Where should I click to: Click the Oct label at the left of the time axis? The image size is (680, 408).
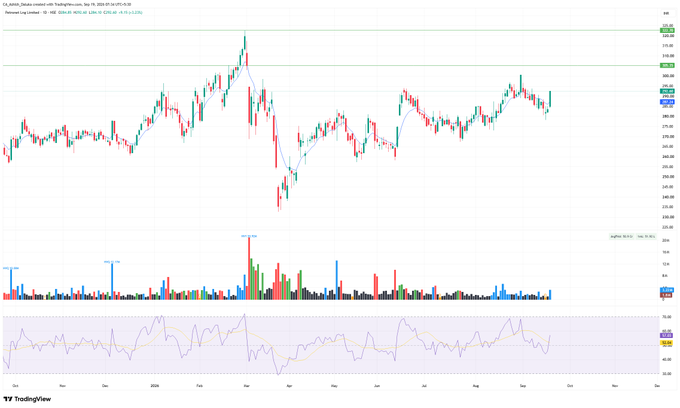[15, 385]
